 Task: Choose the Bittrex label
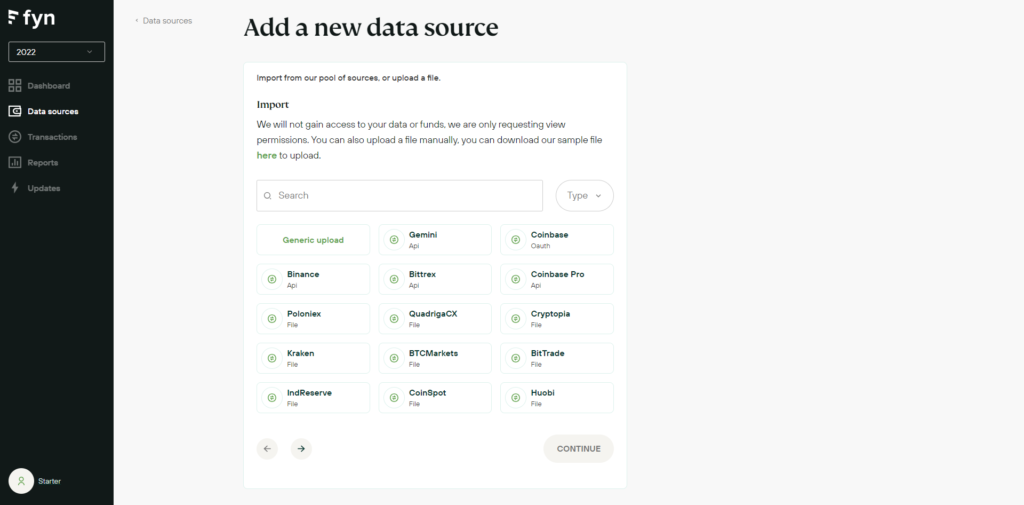pos(422,274)
